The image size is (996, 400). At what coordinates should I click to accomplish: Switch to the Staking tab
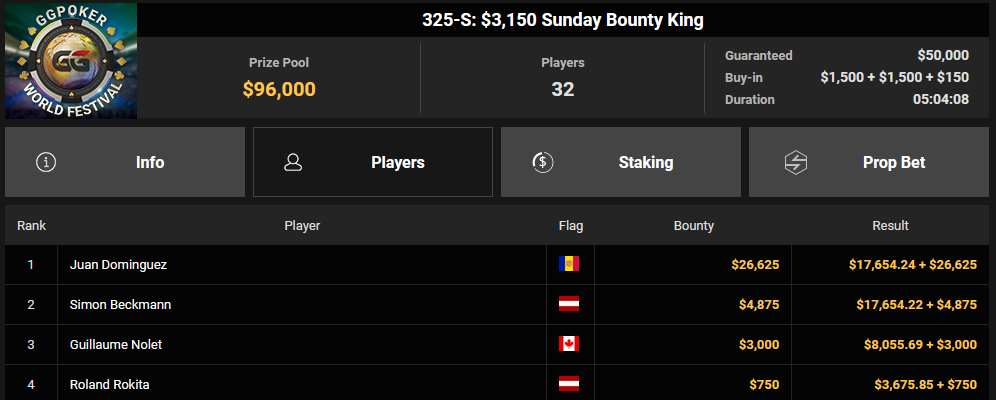pos(621,162)
